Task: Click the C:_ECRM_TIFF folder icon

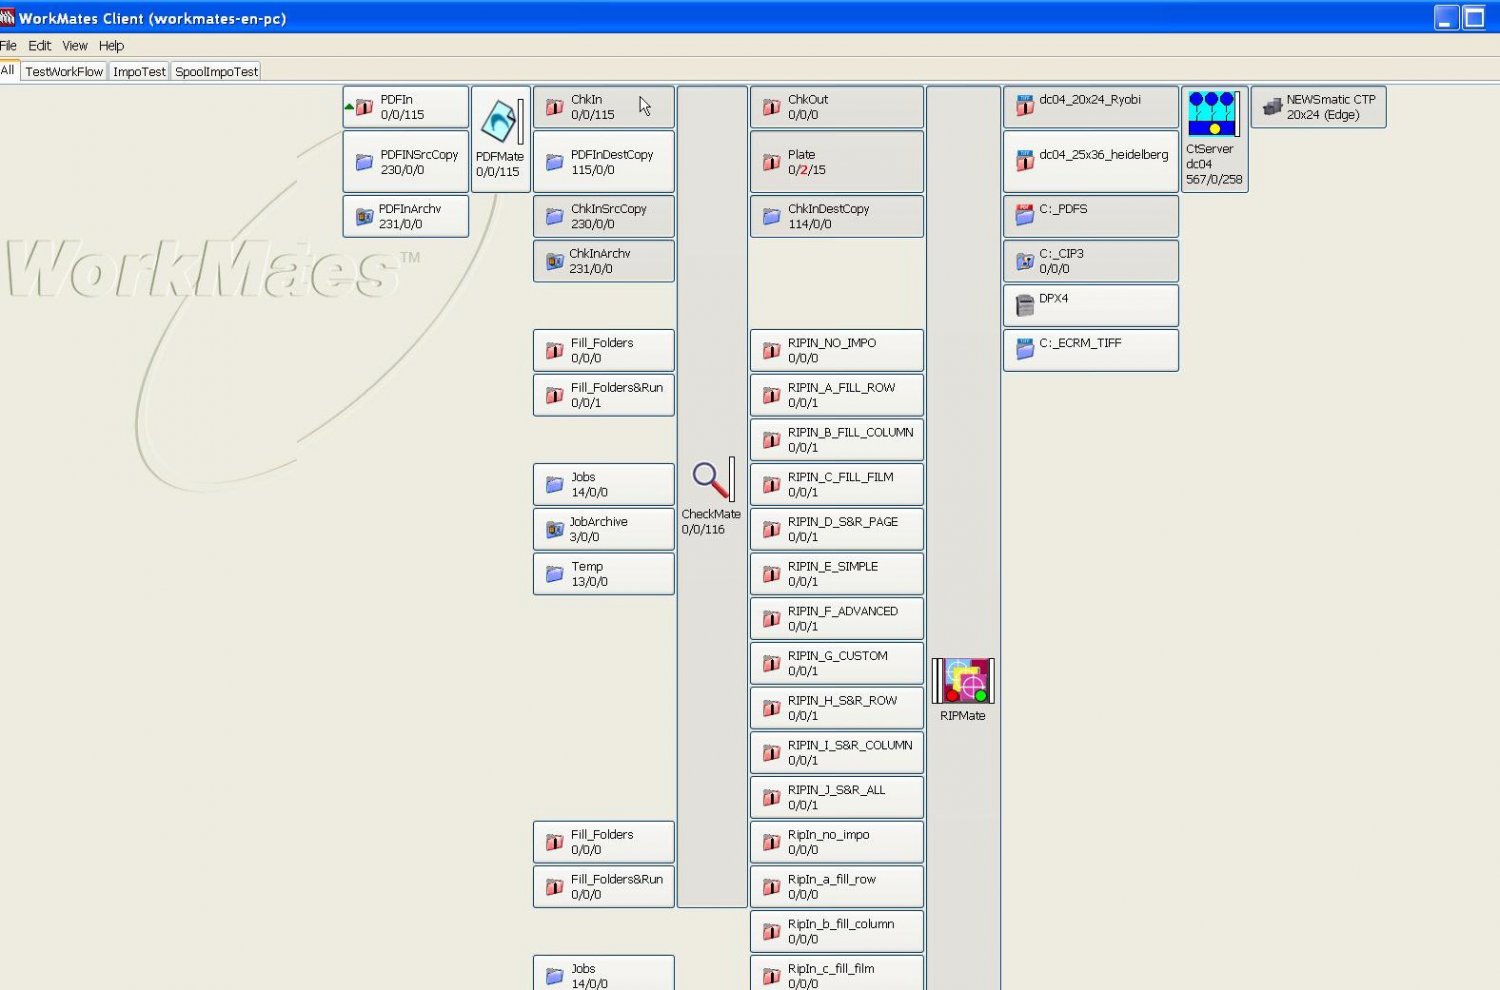Action: coord(1025,349)
